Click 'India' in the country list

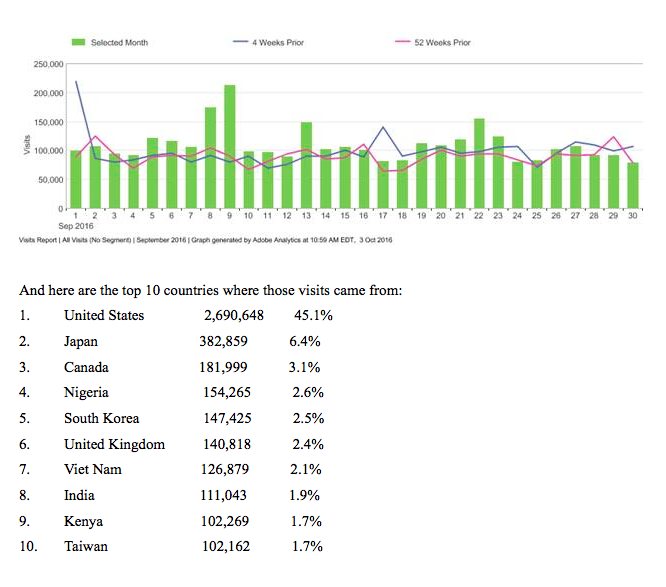(79, 495)
